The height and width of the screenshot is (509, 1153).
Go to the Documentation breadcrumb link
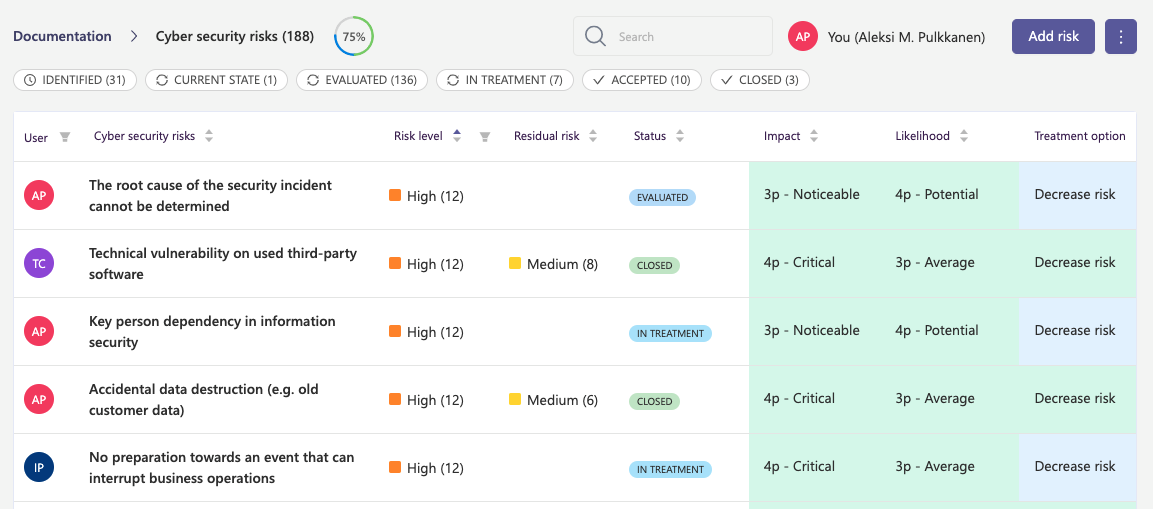(63, 36)
